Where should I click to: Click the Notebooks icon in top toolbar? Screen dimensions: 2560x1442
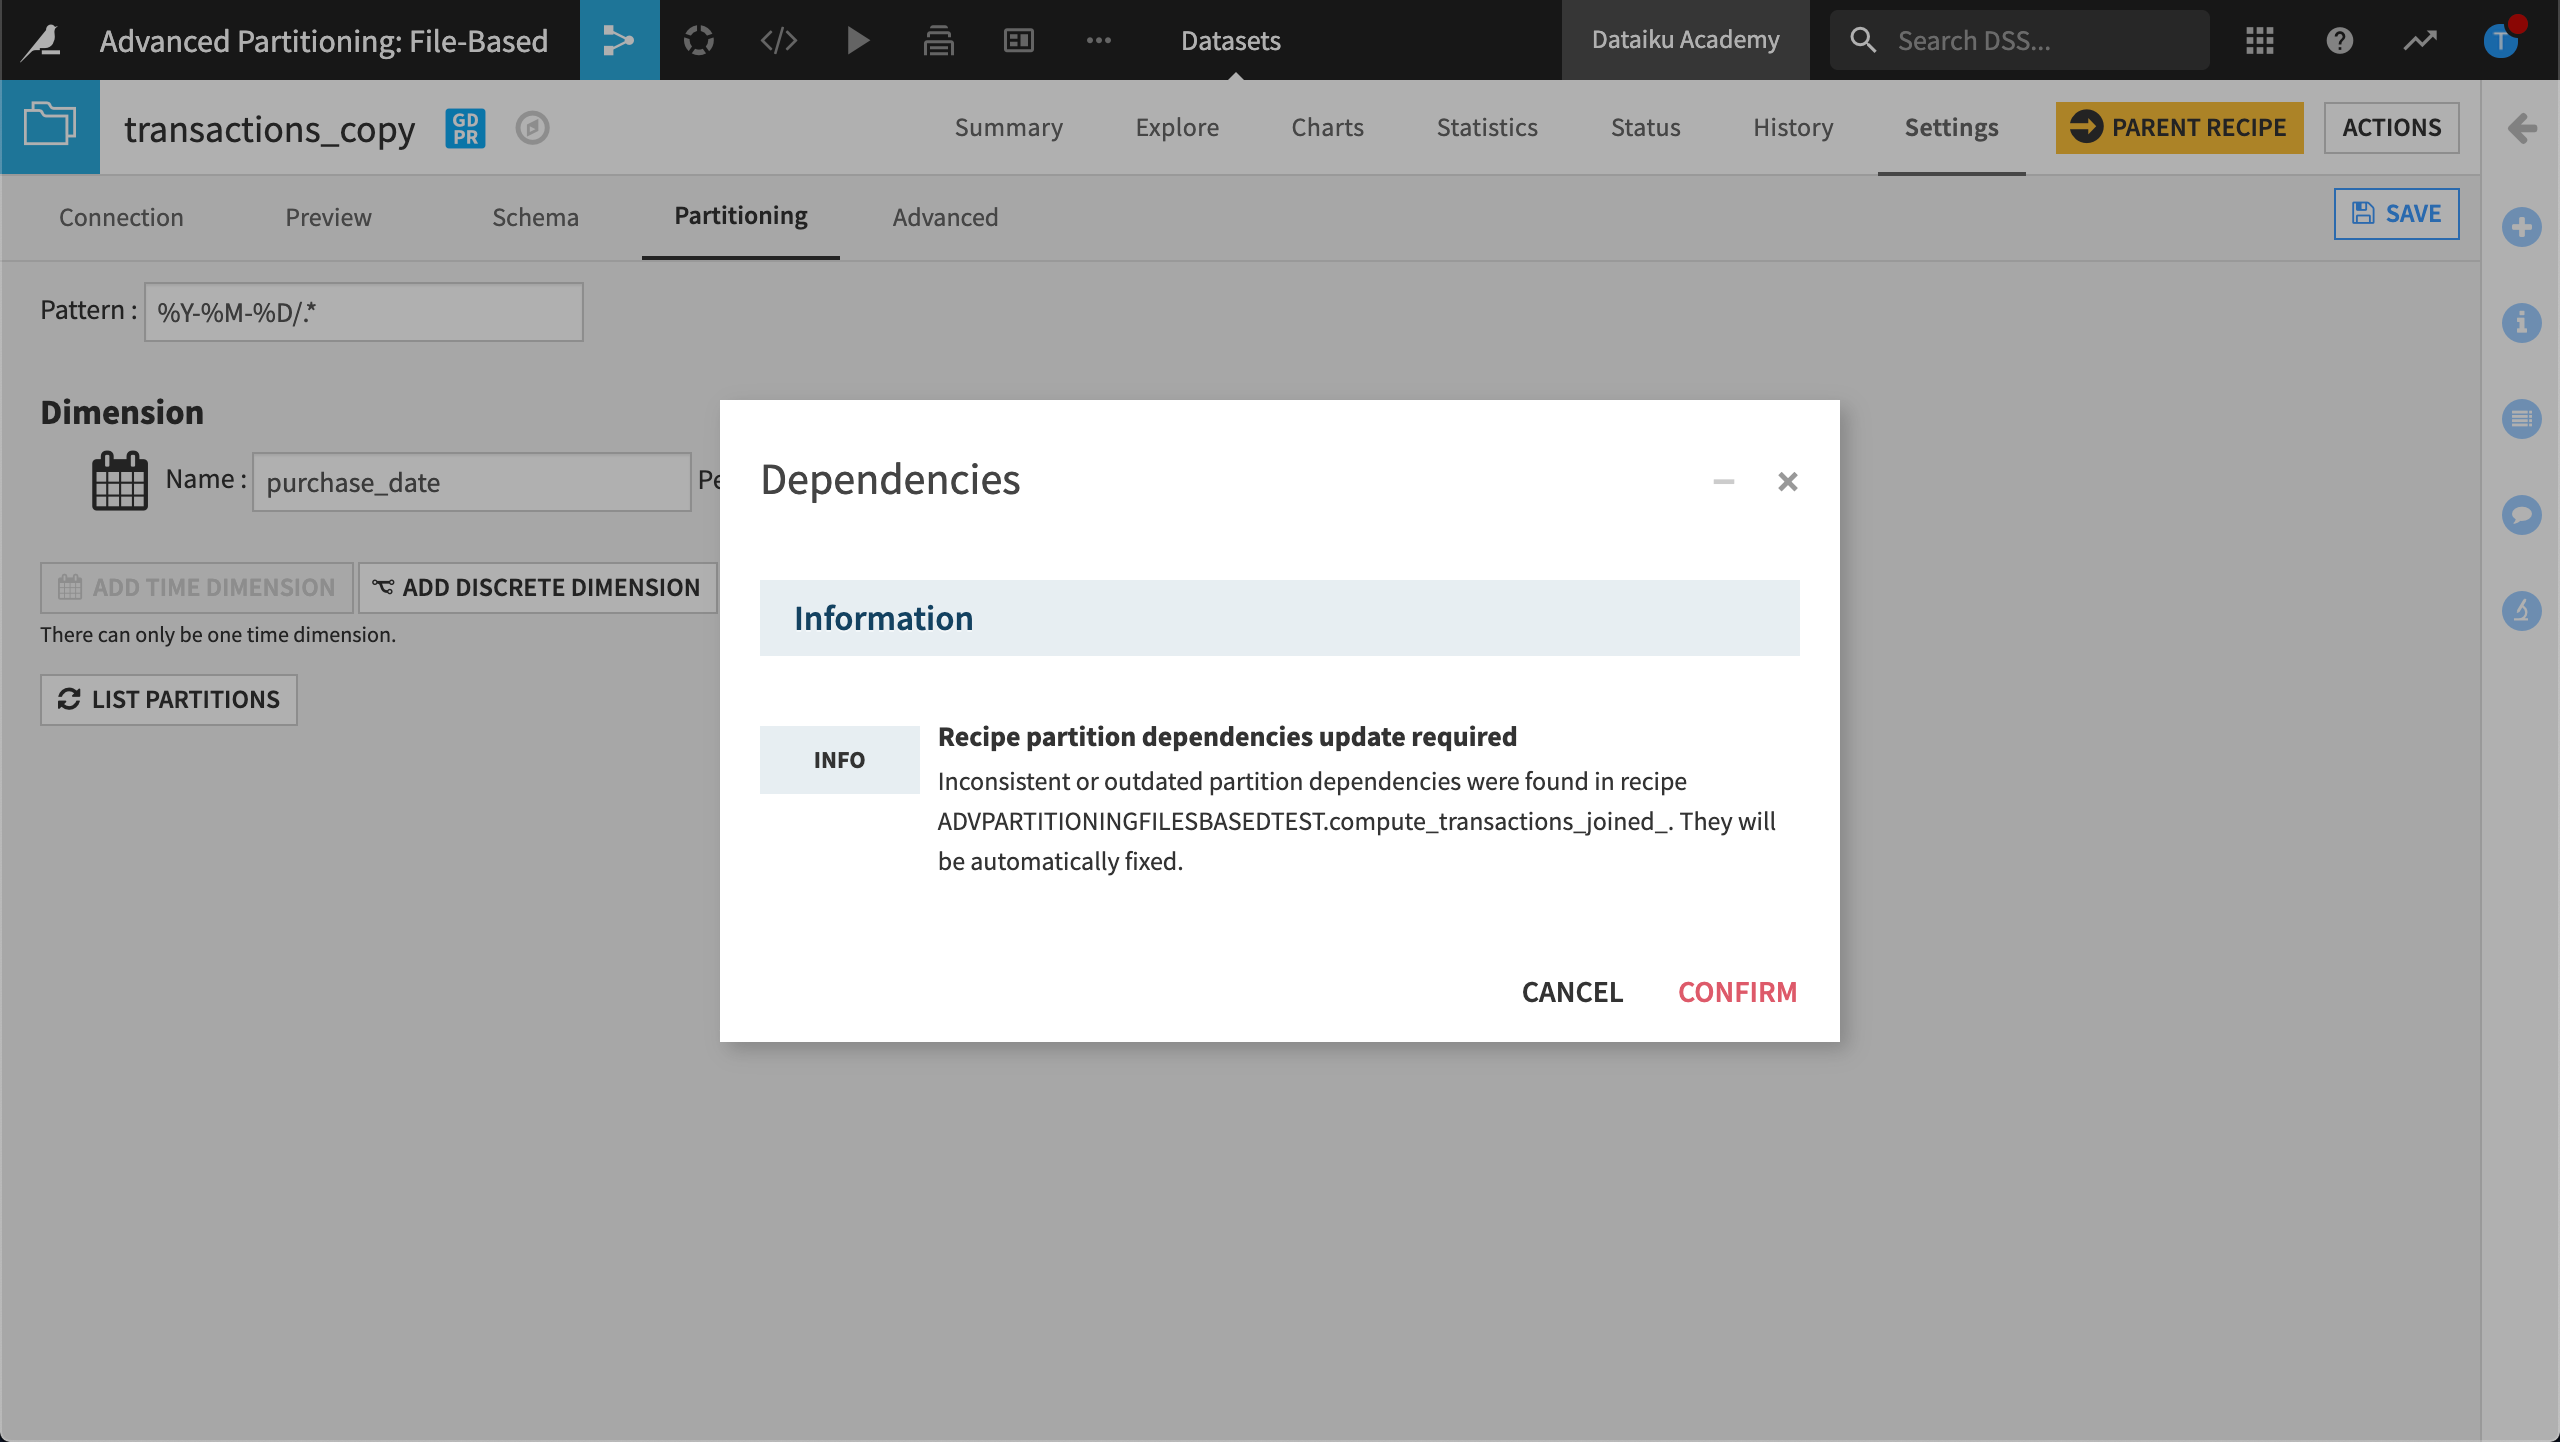coord(938,40)
